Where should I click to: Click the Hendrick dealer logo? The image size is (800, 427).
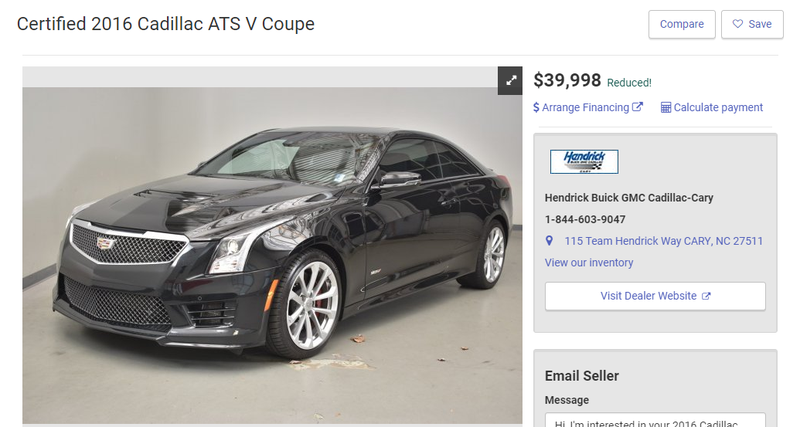[x=584, y=162]
